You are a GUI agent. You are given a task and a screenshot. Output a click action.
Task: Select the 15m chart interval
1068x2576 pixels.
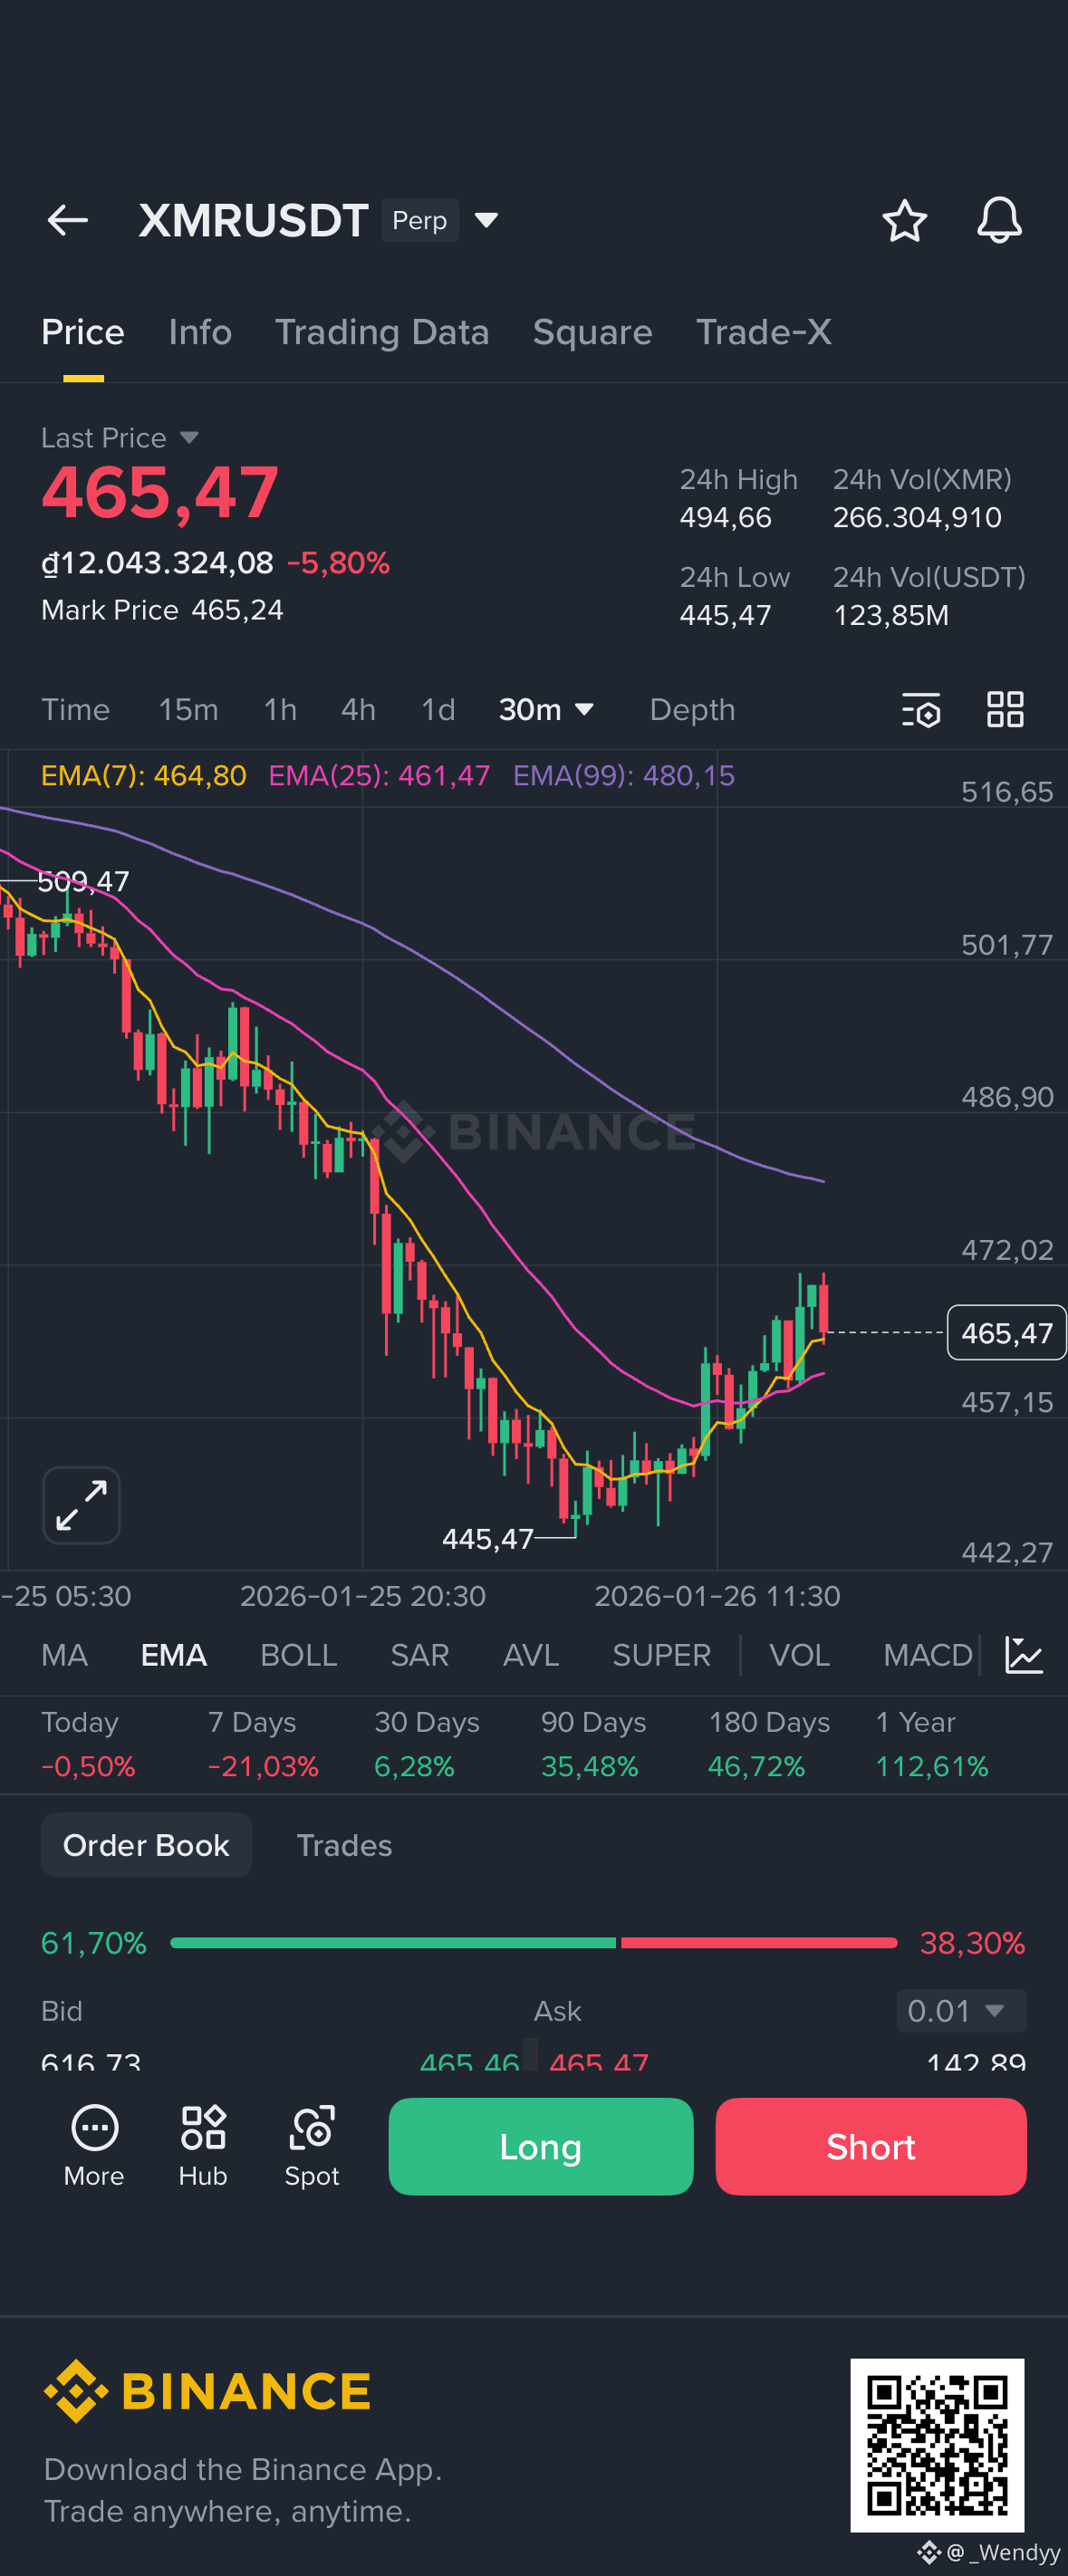pyautogui.click(x=188, y=709)
